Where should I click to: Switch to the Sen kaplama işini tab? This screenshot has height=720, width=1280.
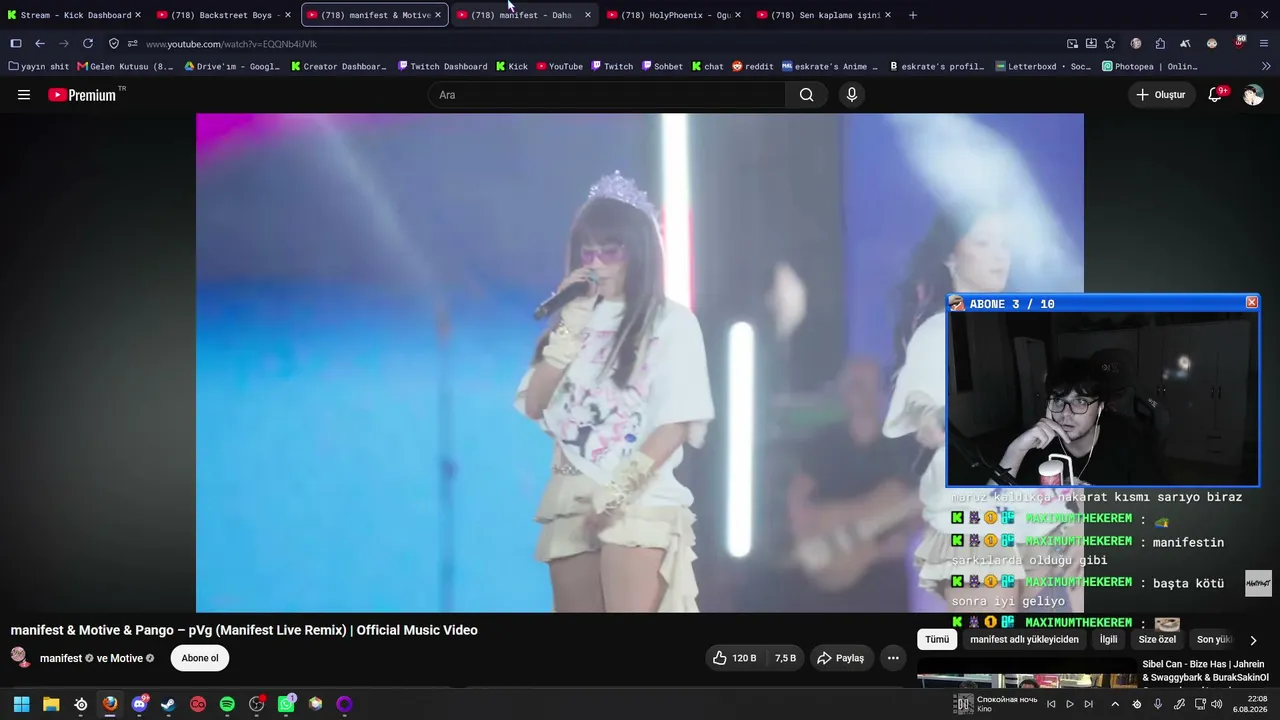coord(824,15)
